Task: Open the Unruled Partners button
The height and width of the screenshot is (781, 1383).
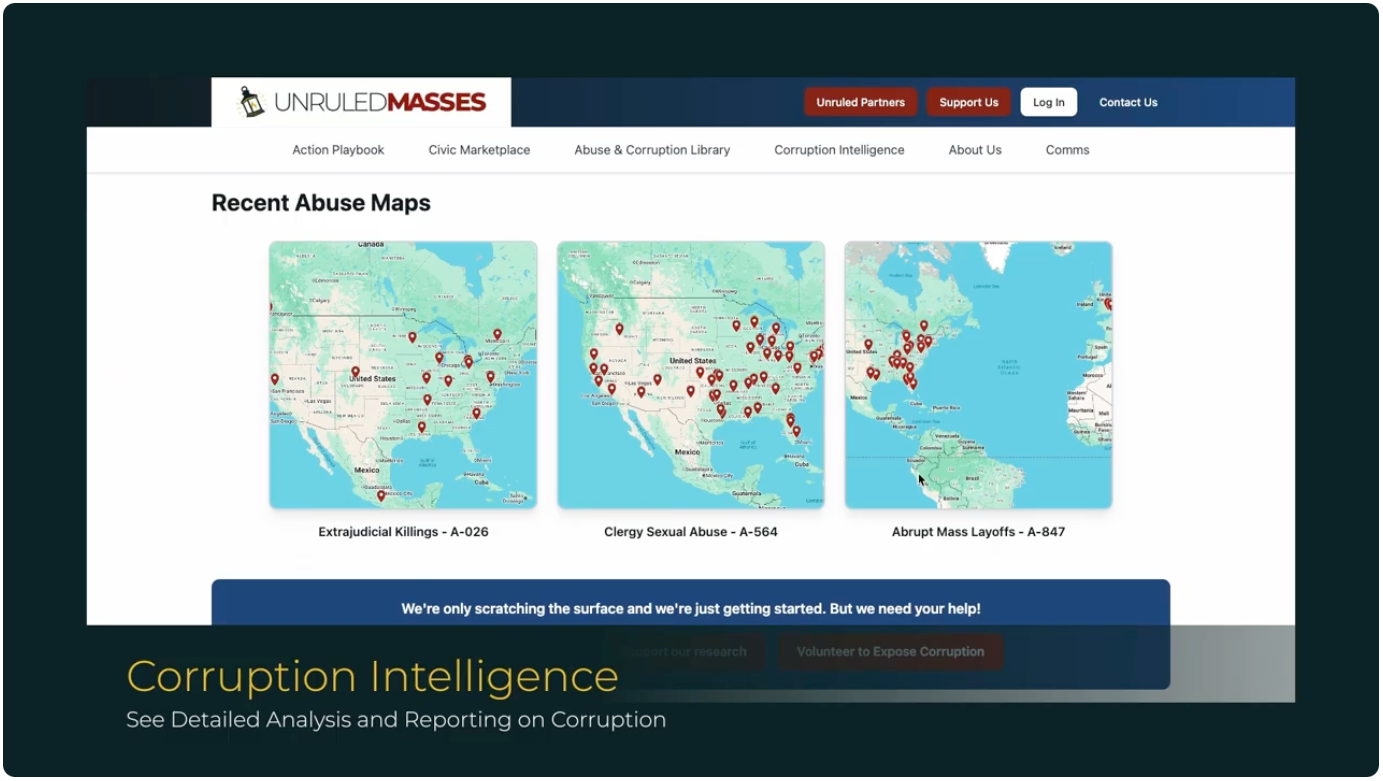Action: click(x=860, y=102)
